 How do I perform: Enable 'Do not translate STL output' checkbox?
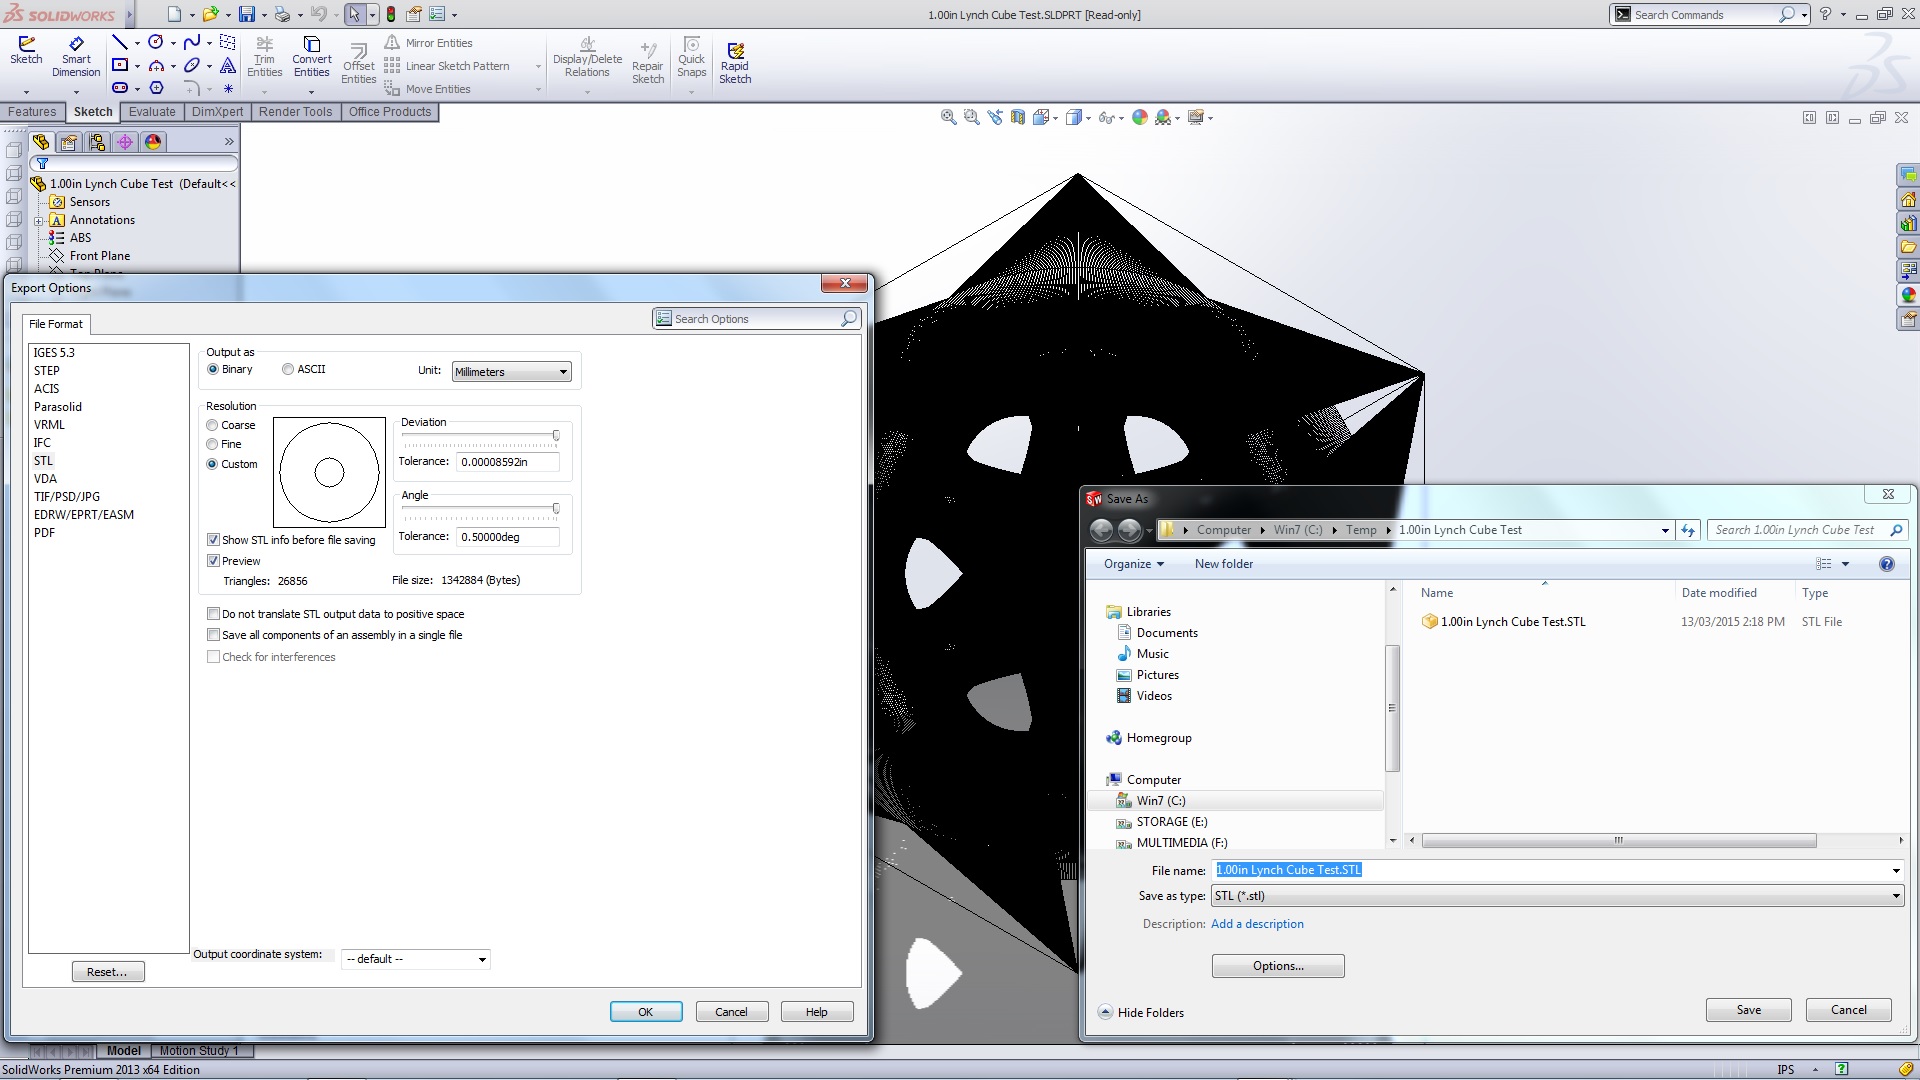(x=213, y=614)
